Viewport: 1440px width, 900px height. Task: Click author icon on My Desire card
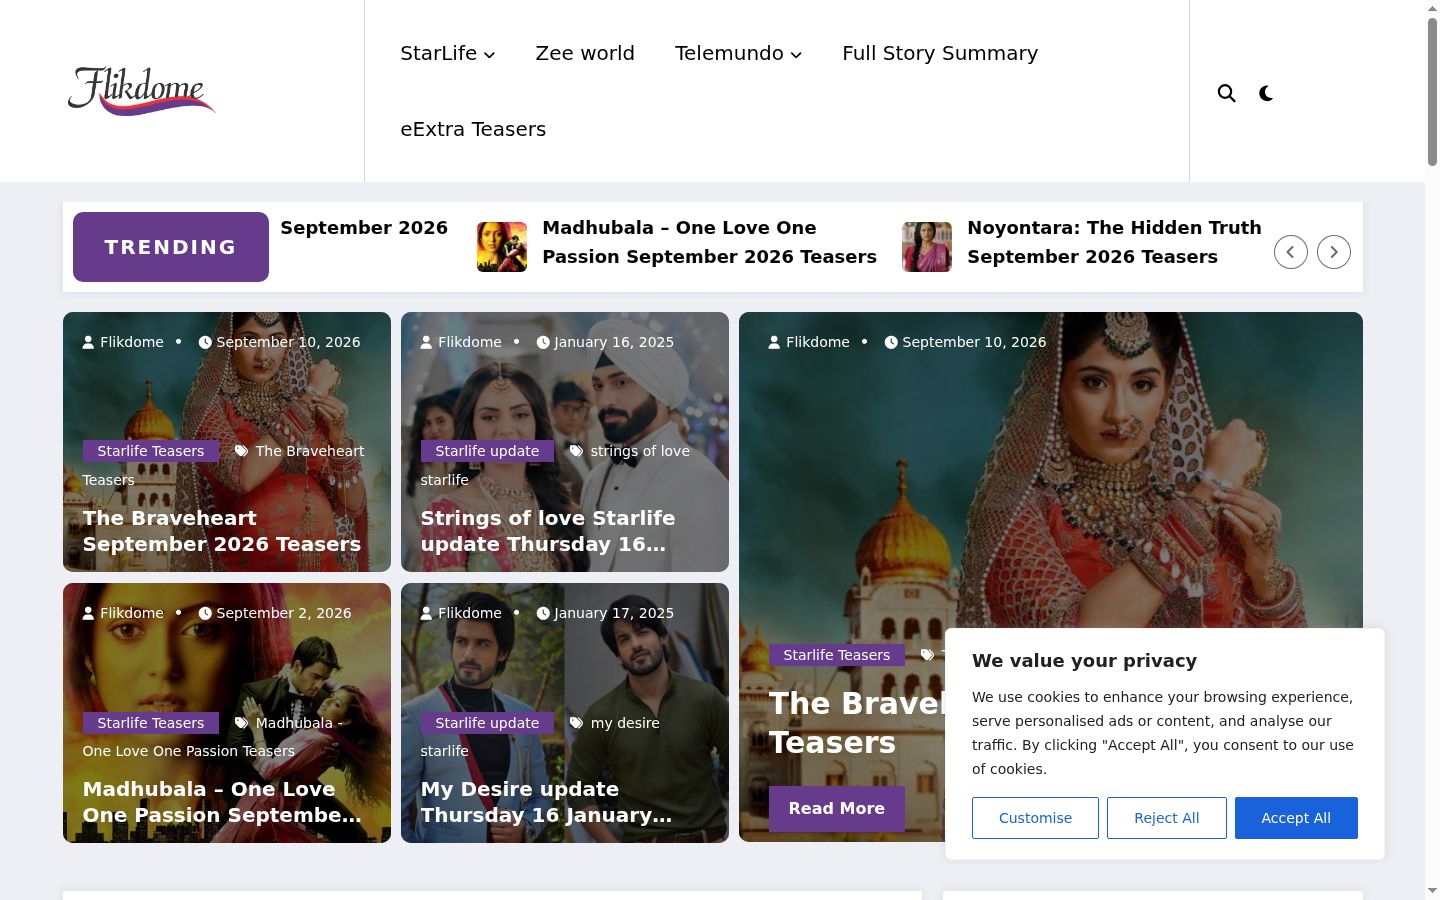tap(426, 613)
